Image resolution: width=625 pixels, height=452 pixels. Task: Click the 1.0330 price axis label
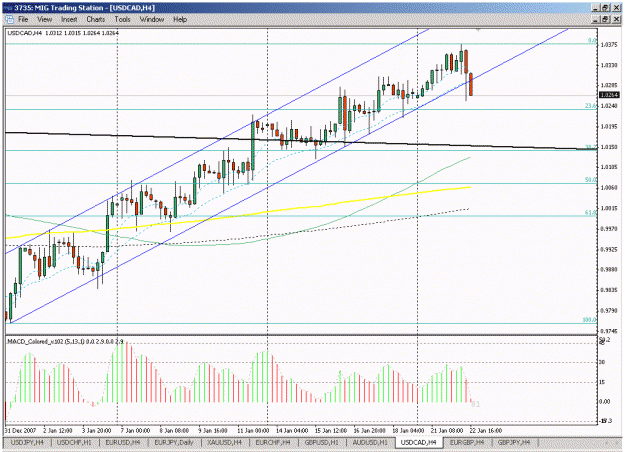coord(609,65)
